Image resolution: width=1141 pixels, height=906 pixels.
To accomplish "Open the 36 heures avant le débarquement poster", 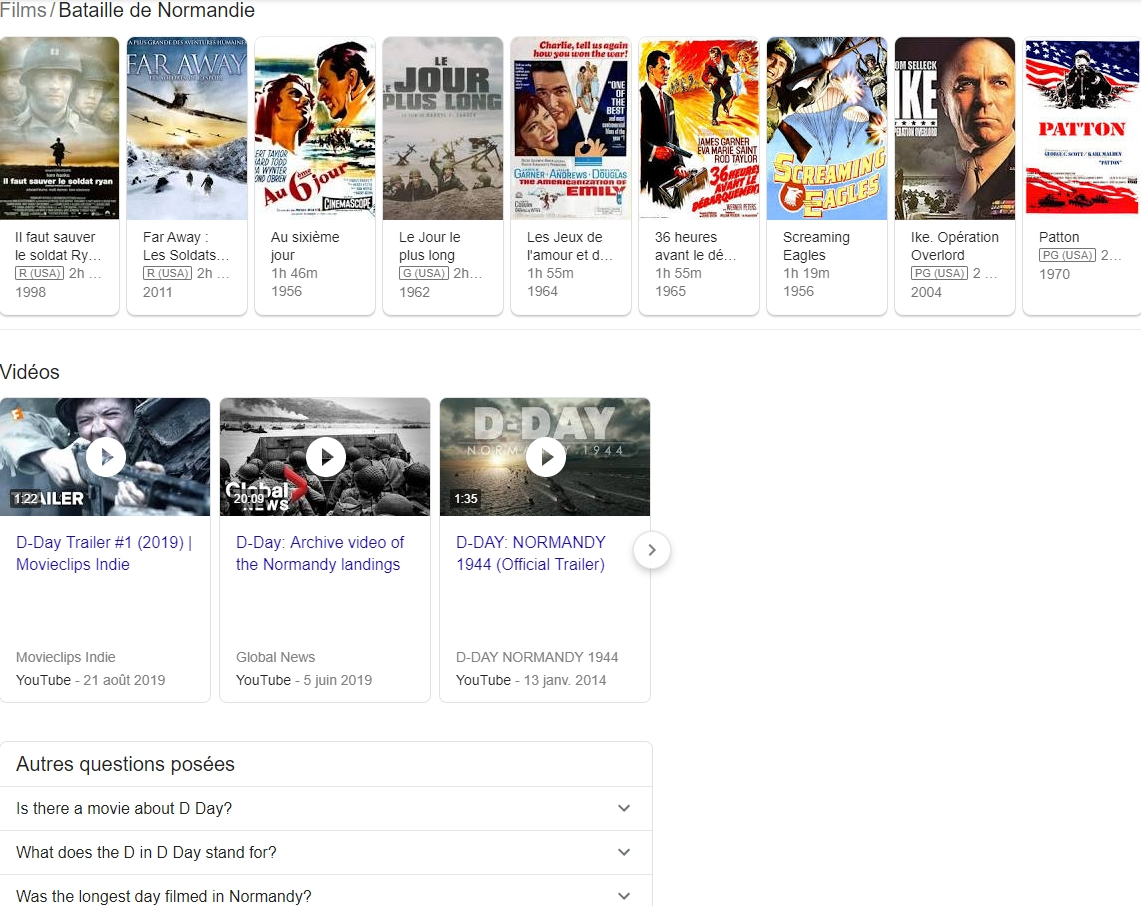I will [699, 128].
